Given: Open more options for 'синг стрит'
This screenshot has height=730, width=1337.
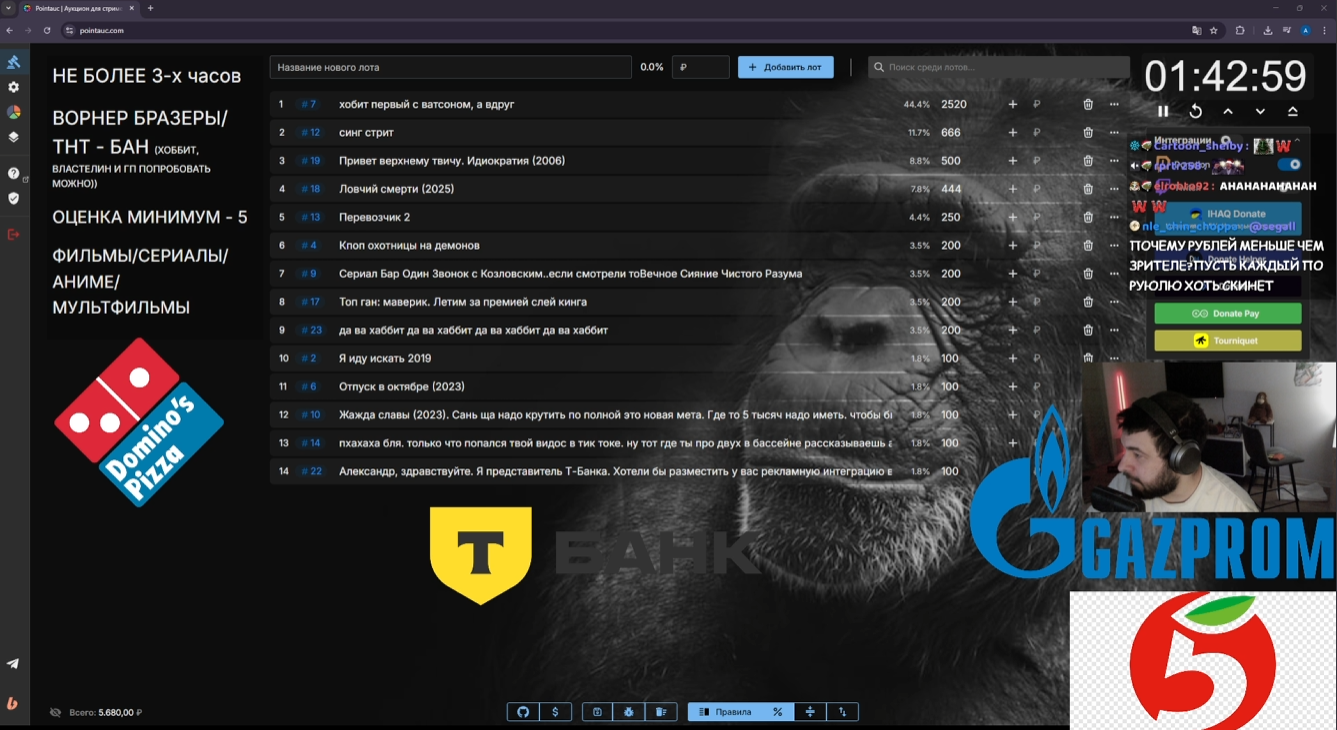Looking at the screenshot, I should (x=1114, y=132).
